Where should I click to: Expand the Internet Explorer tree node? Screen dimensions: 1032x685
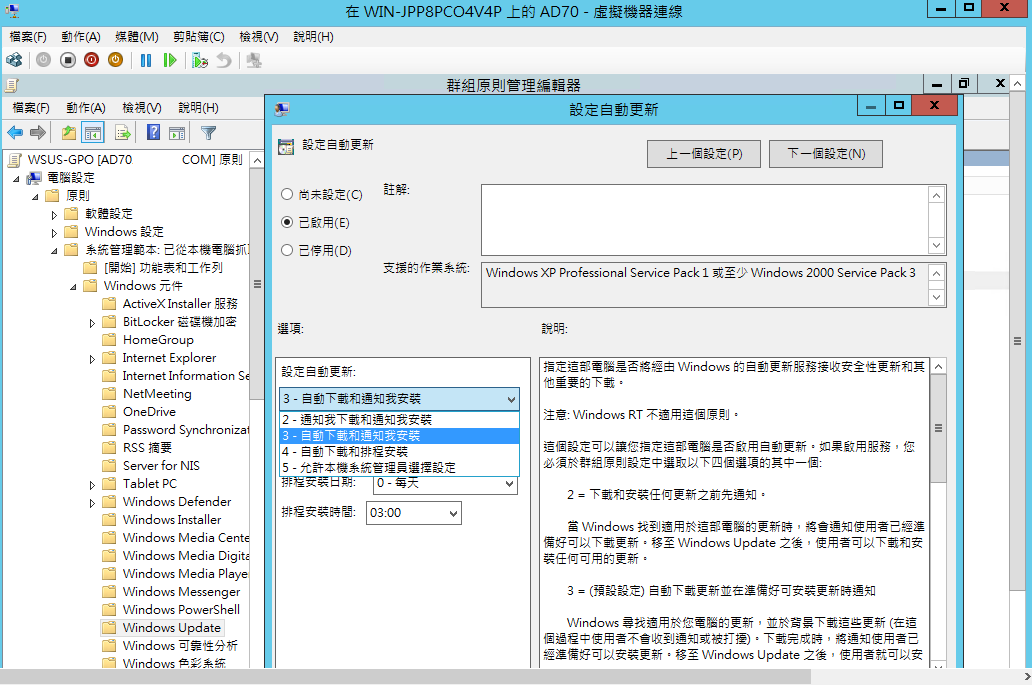coord(92,359)
